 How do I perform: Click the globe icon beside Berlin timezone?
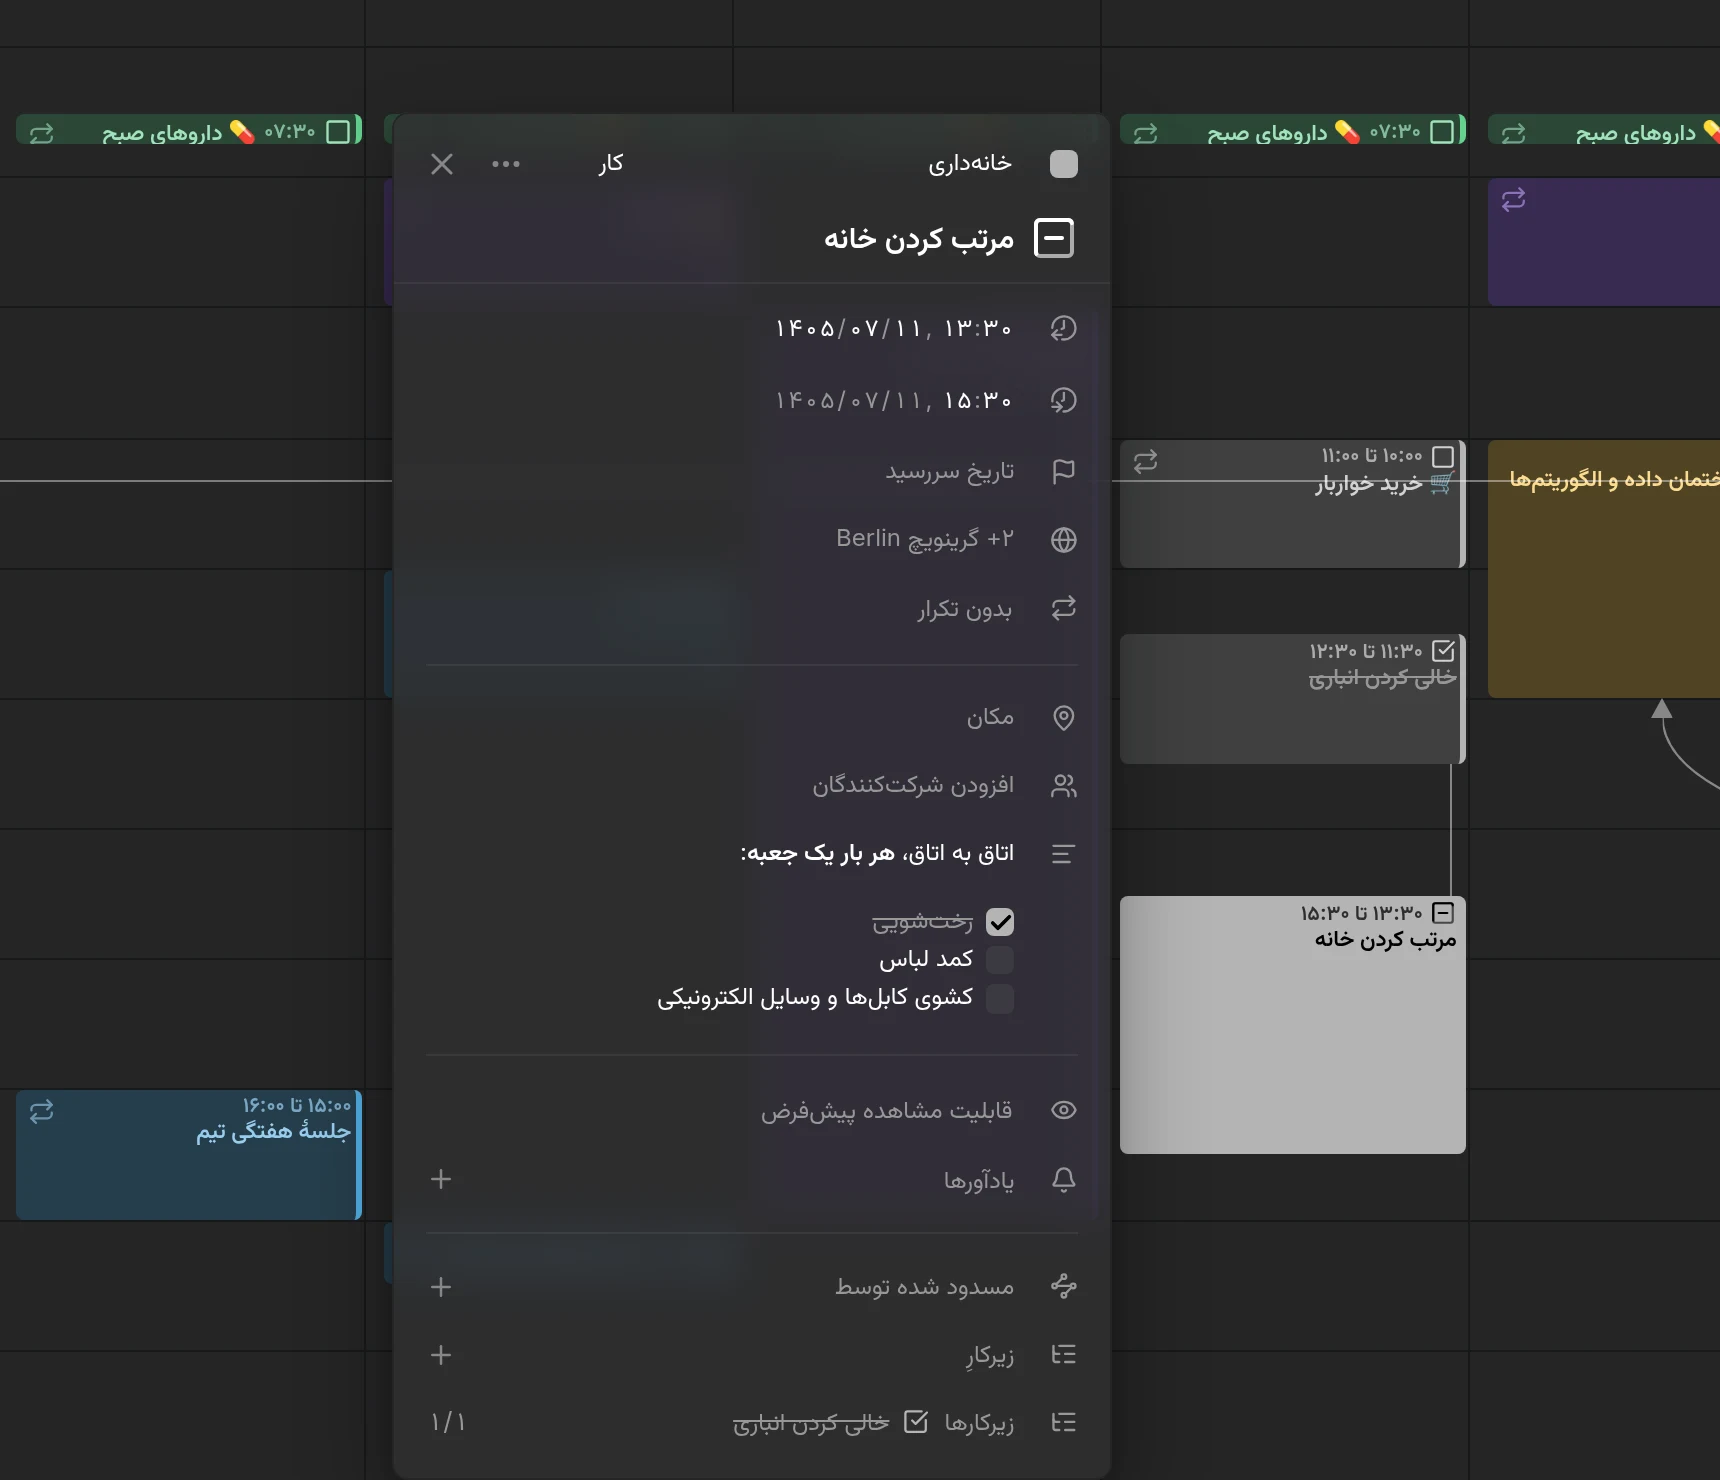[x=1064, y=540]
